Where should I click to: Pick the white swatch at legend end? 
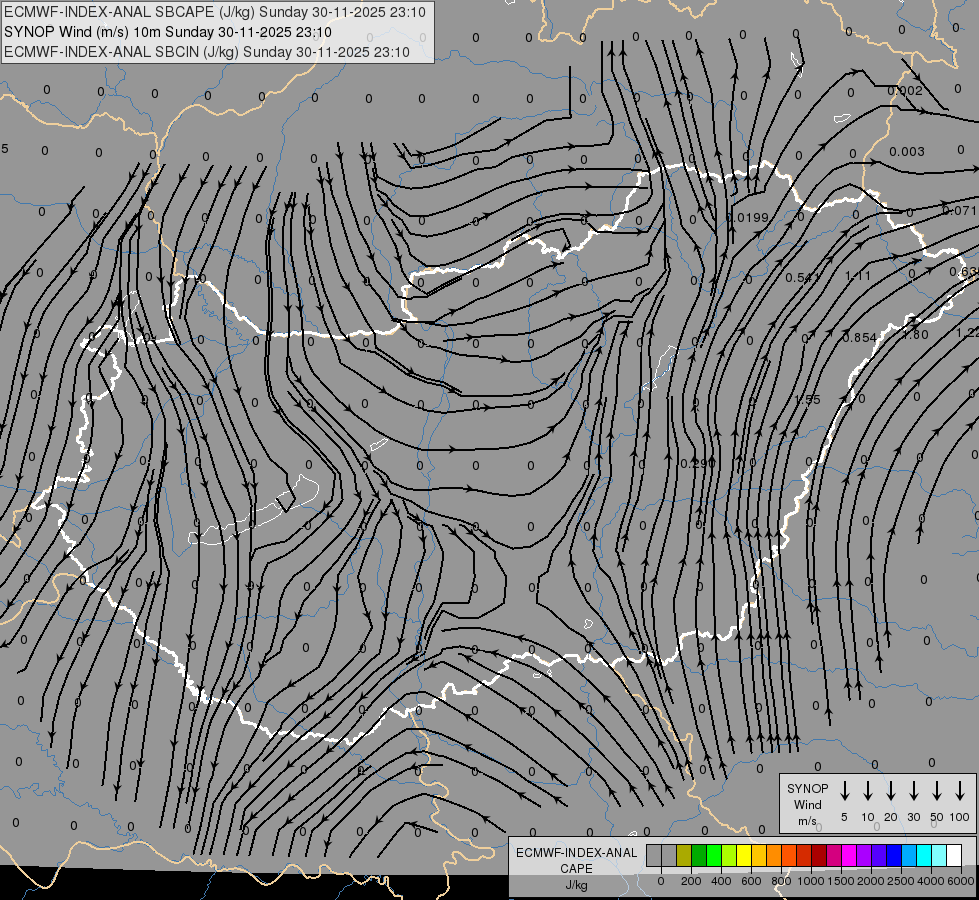point(953,855)
